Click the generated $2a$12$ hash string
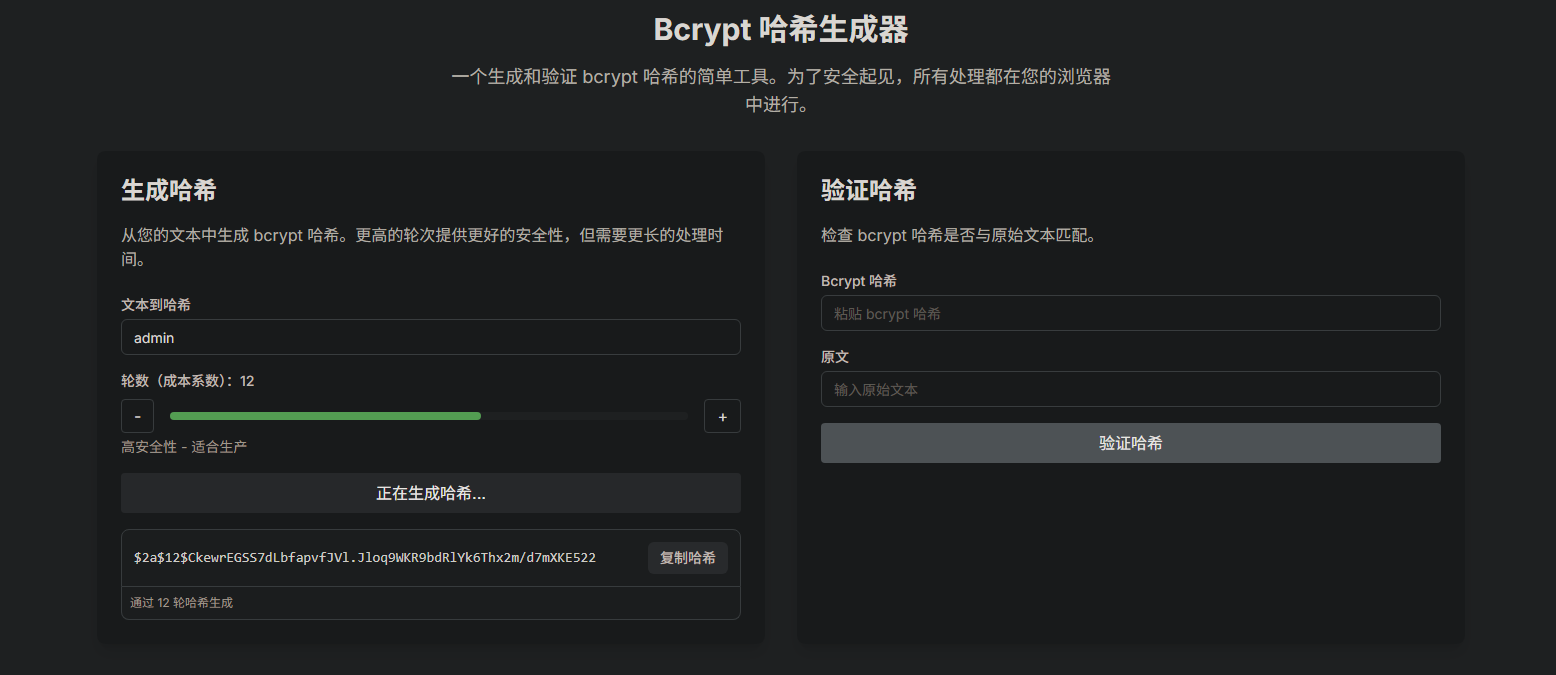 (x=365, y=558)
